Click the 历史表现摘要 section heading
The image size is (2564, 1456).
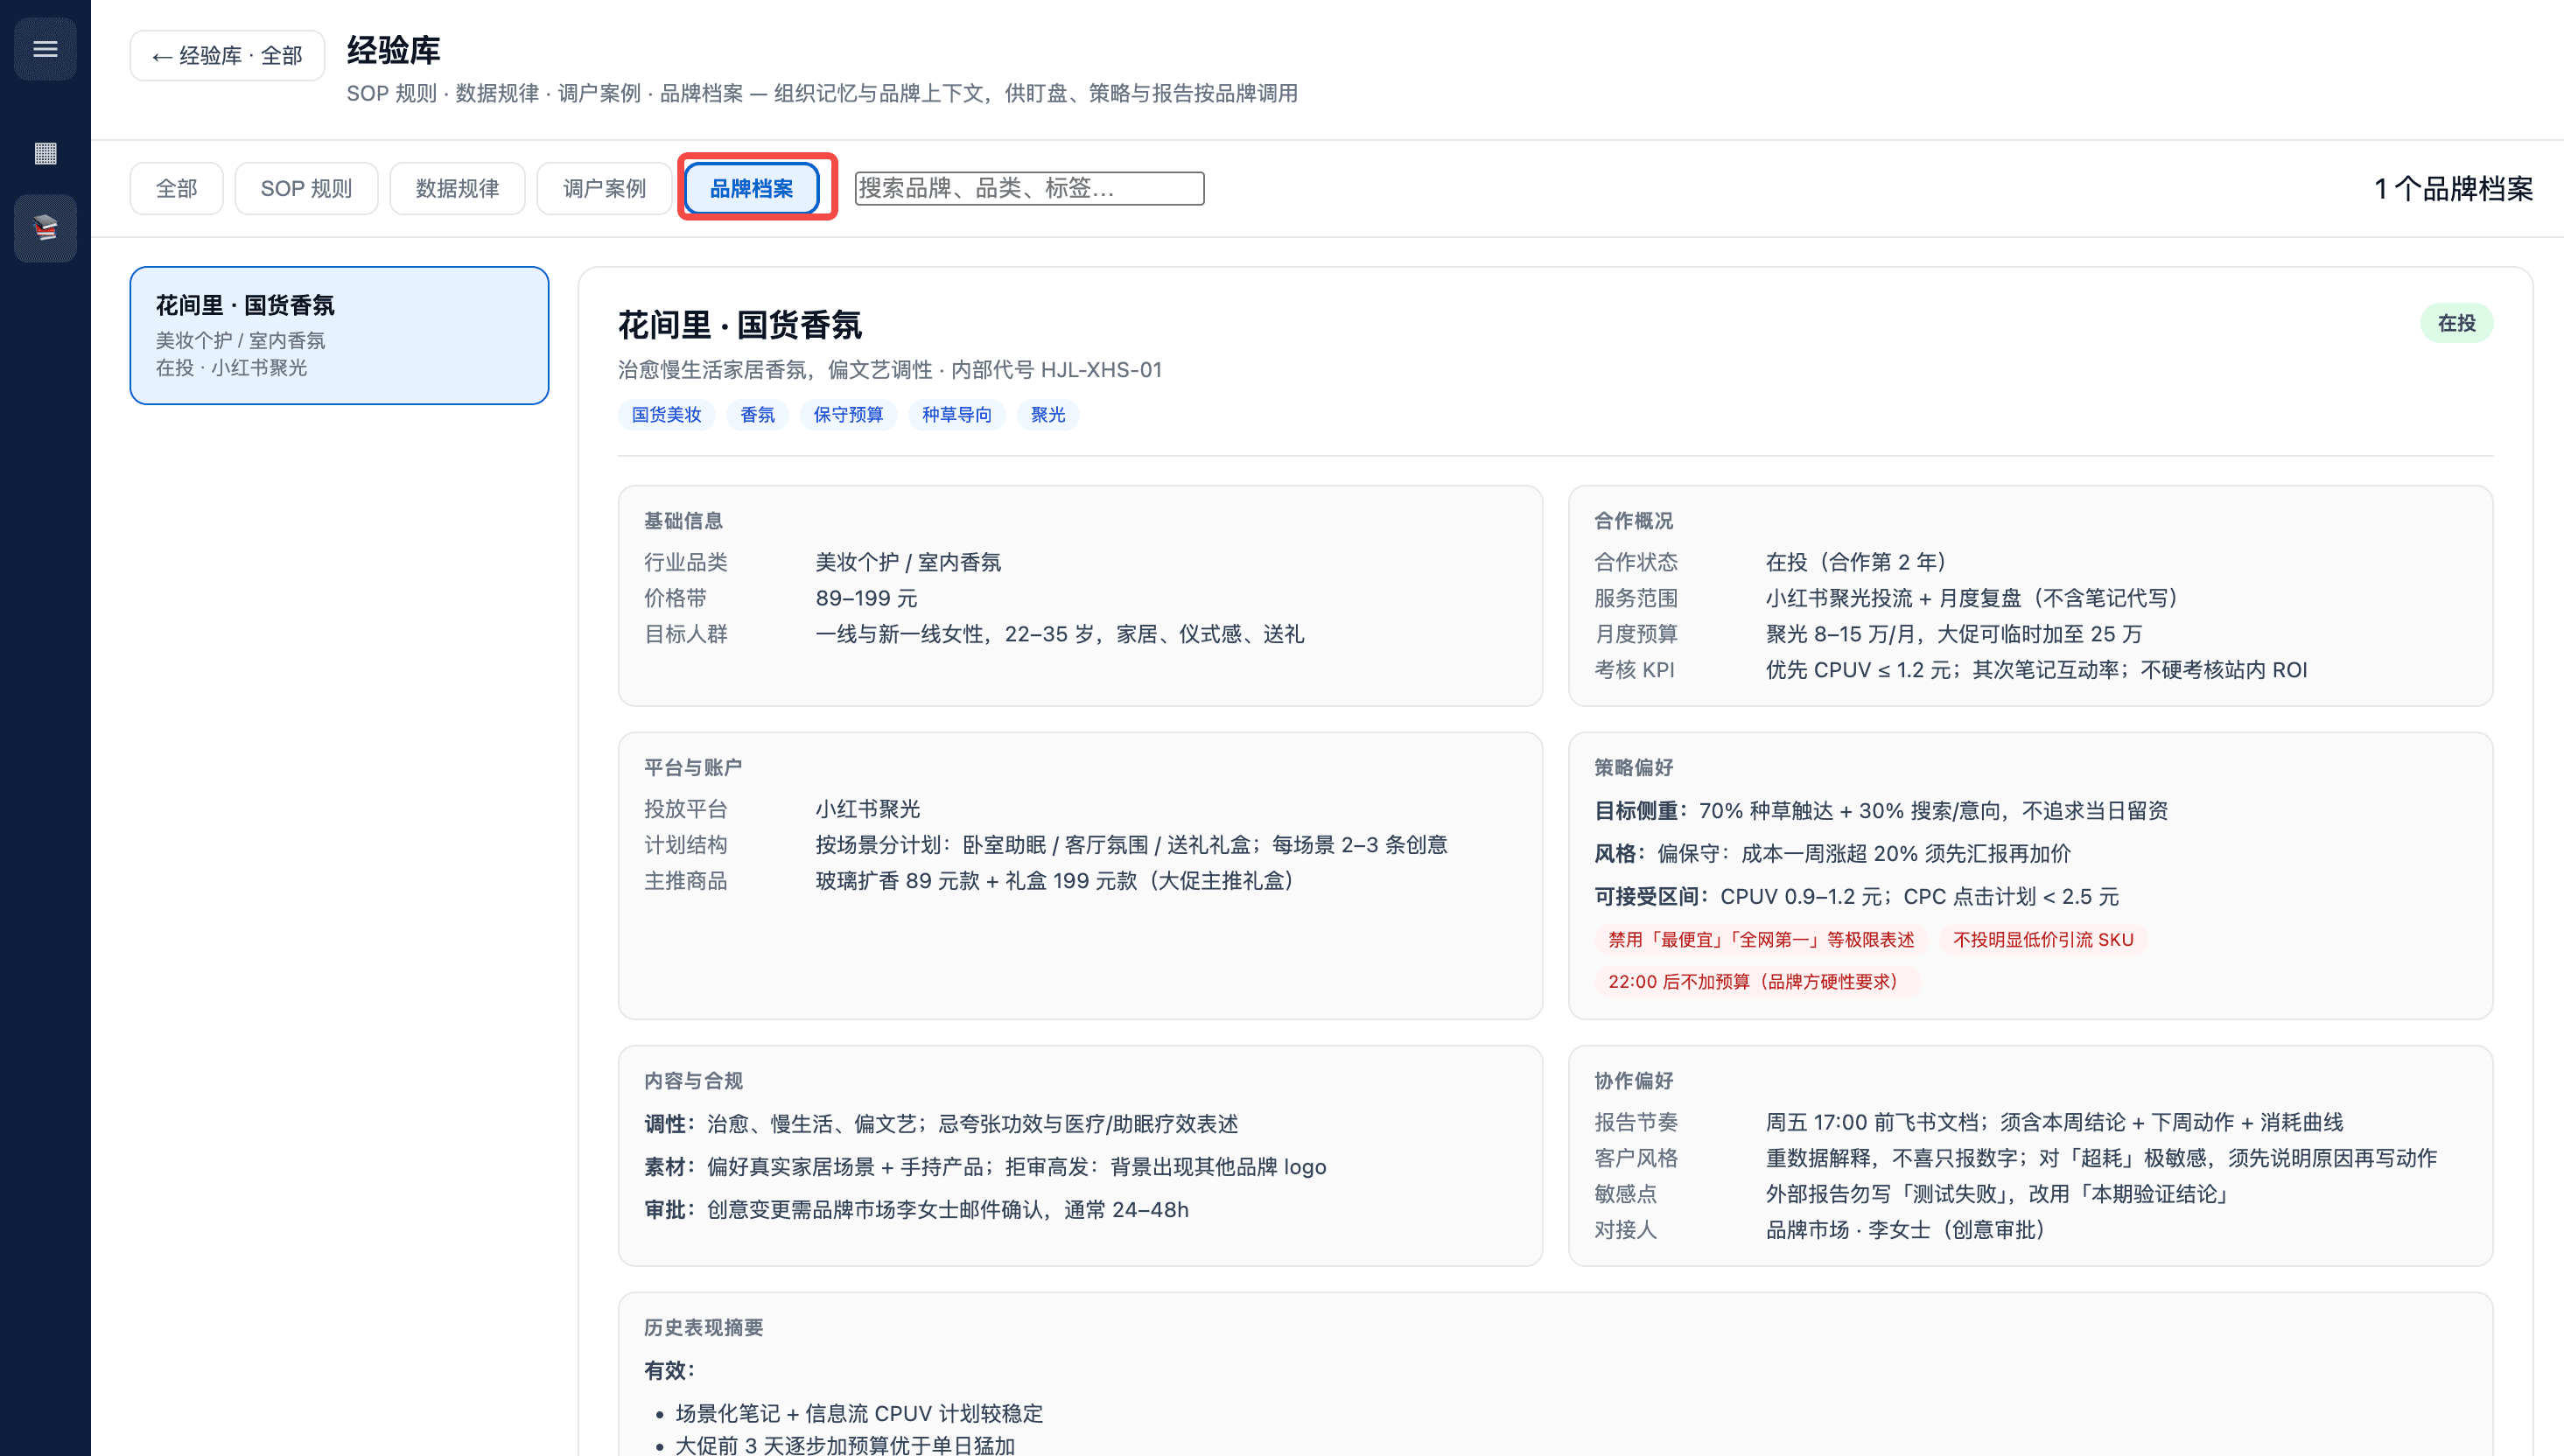(703, 1327)
